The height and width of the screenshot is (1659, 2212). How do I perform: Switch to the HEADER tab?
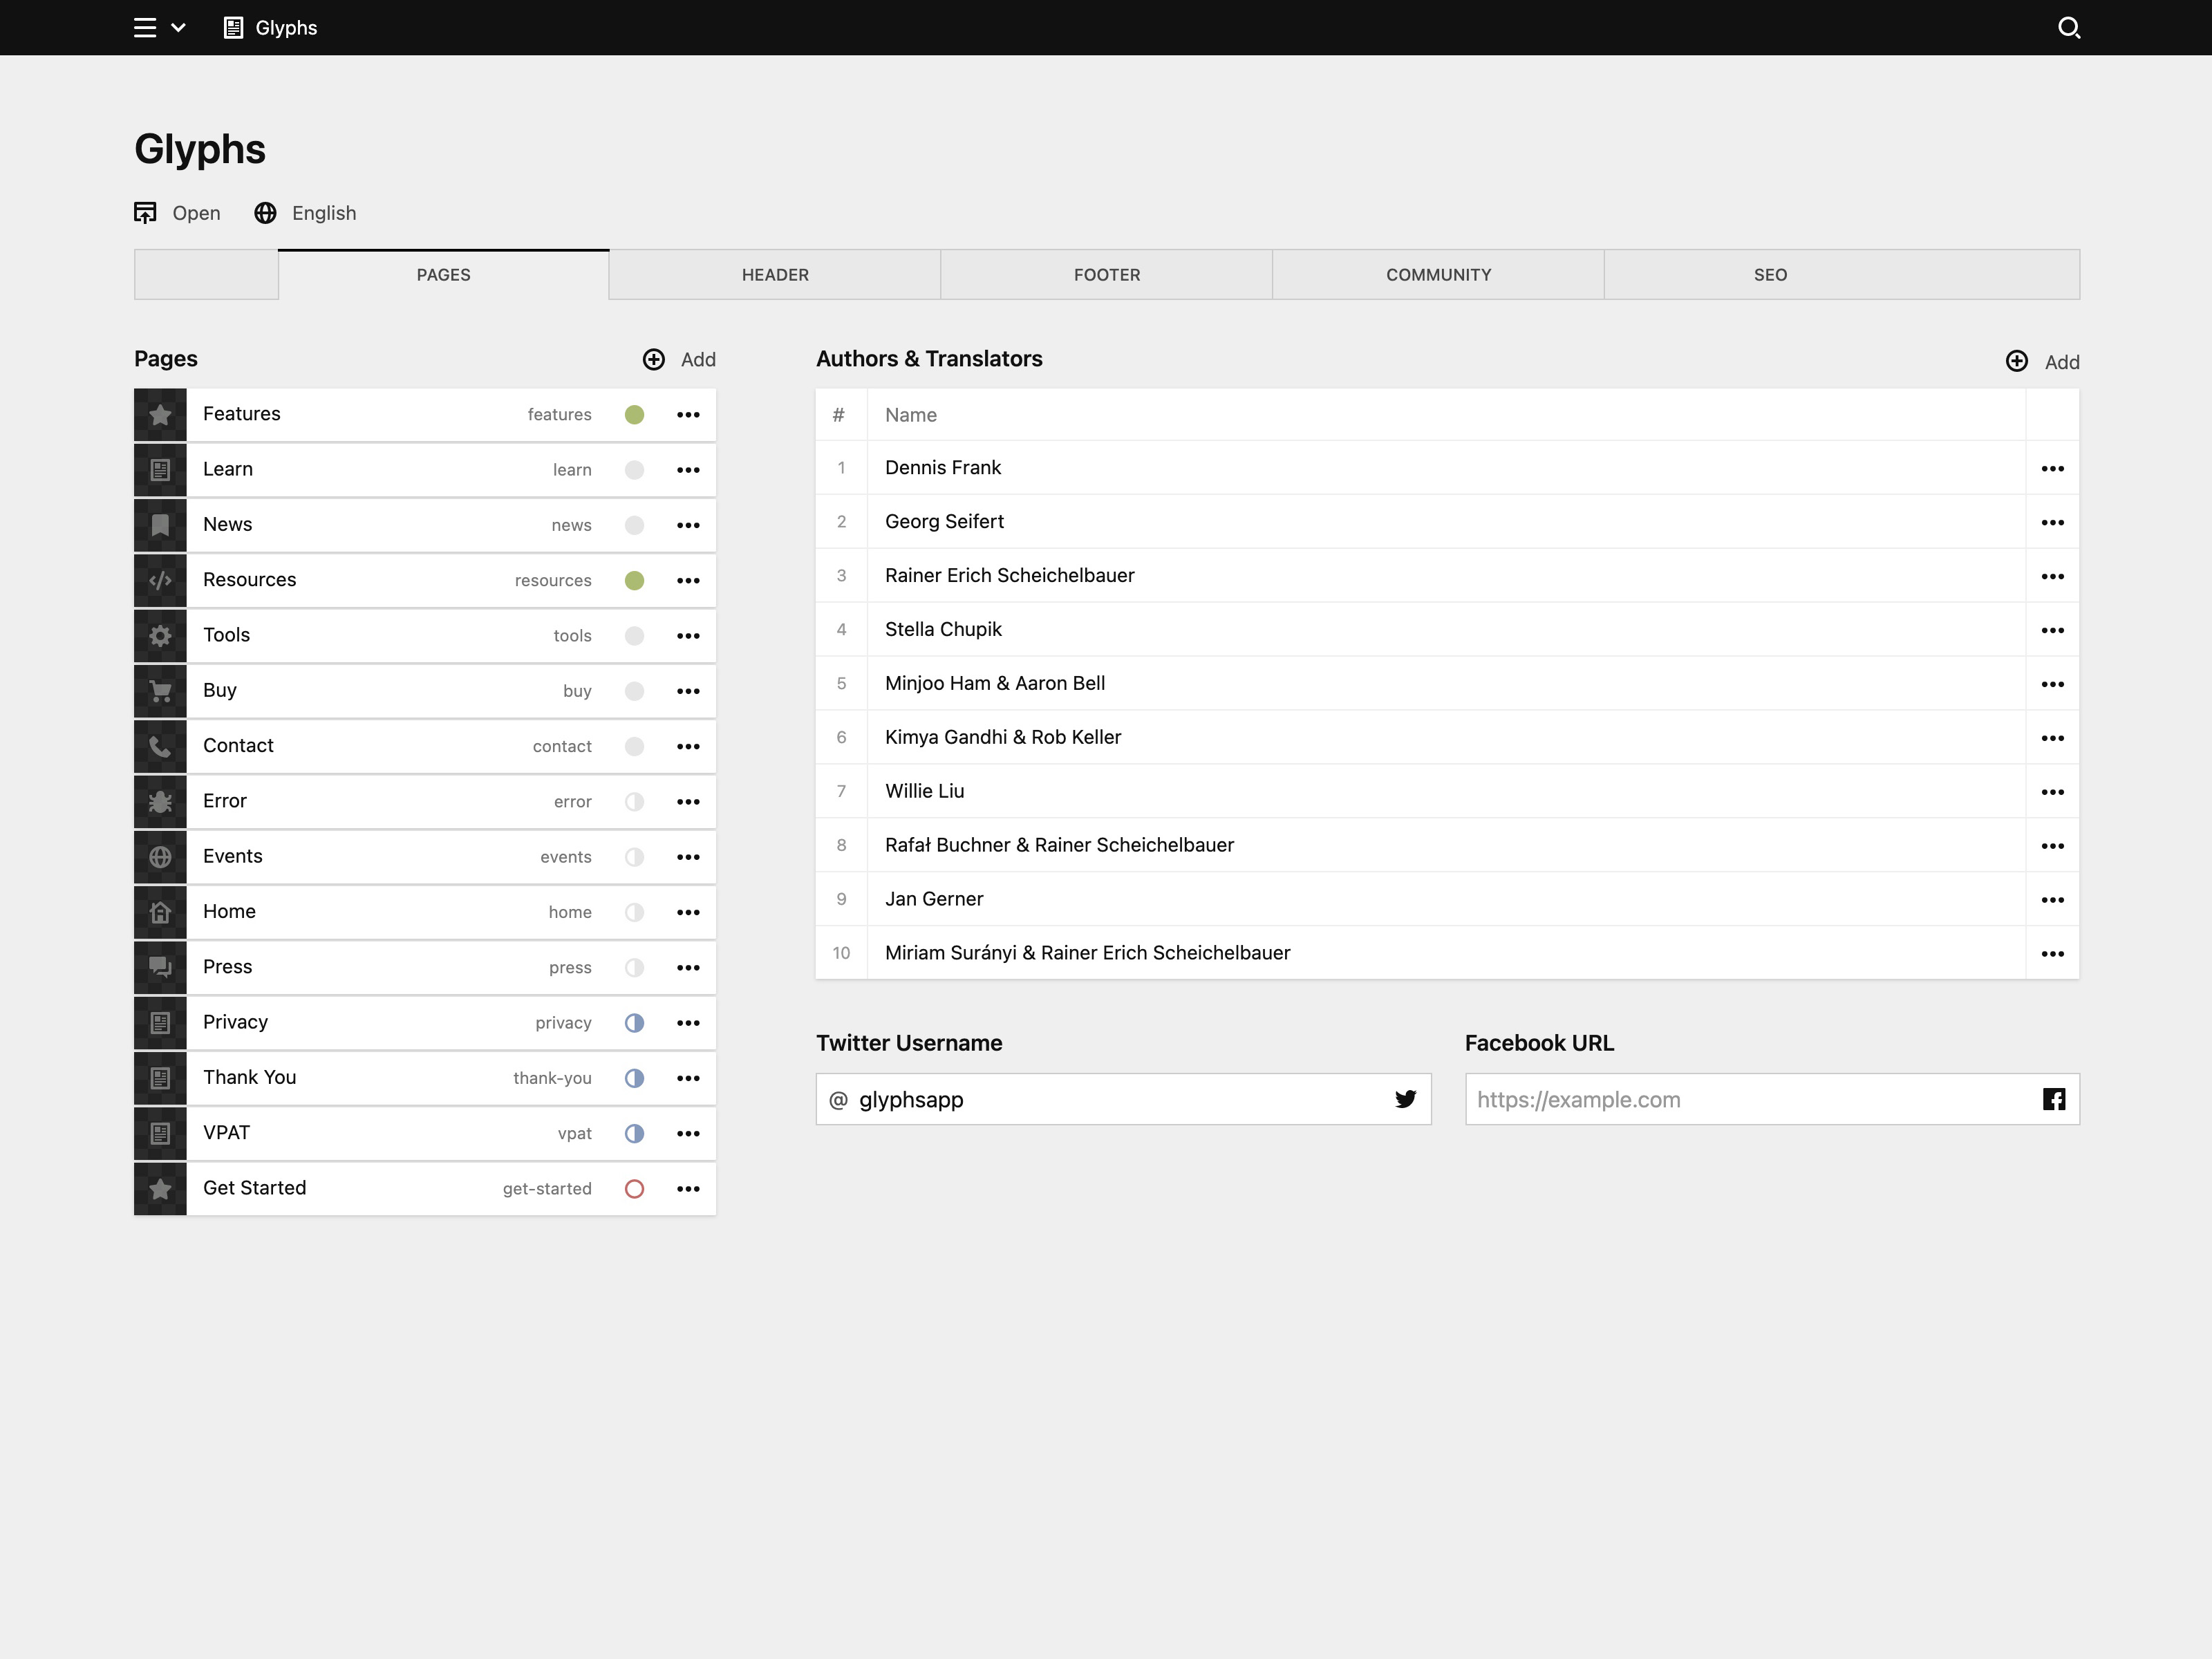click(x=775, y=275)
